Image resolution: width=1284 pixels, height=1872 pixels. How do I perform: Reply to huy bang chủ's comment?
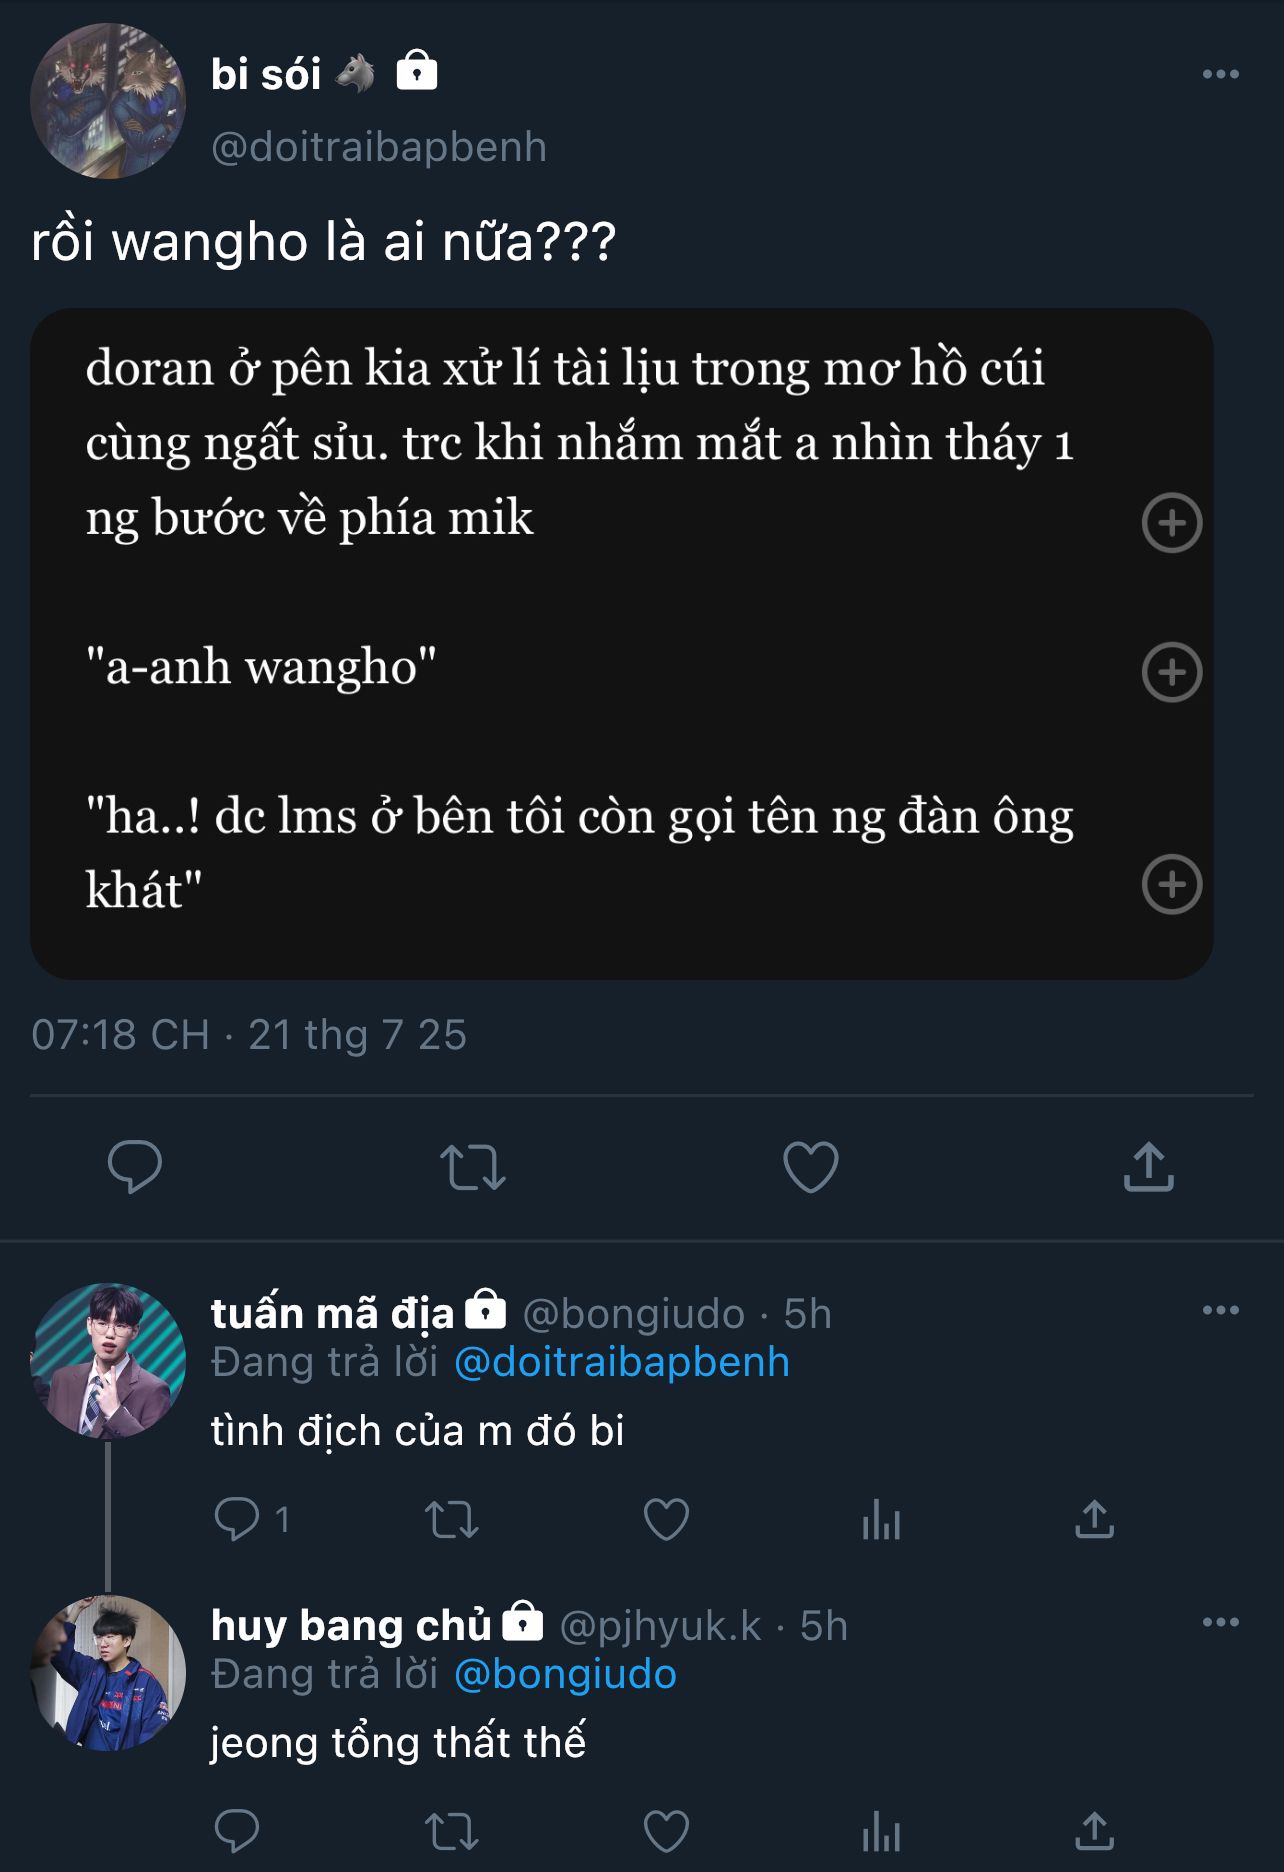[237, 1831]
